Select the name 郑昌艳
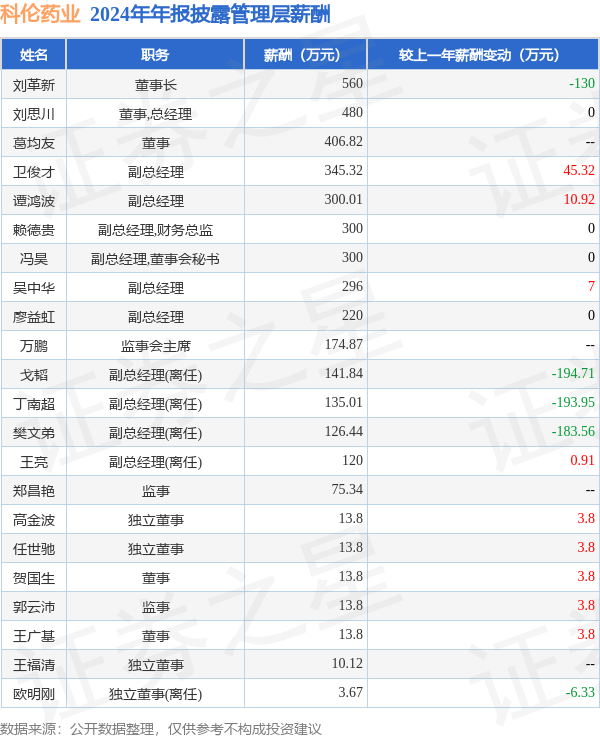The width and height of the screenshot is (600, 738). click(33, 491)
